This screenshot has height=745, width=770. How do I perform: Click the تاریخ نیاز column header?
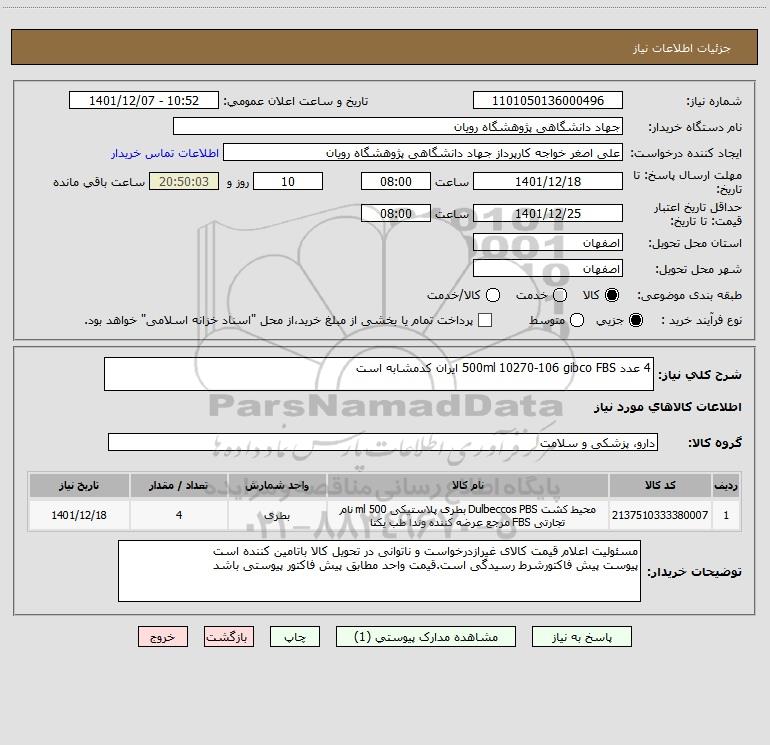79,485
